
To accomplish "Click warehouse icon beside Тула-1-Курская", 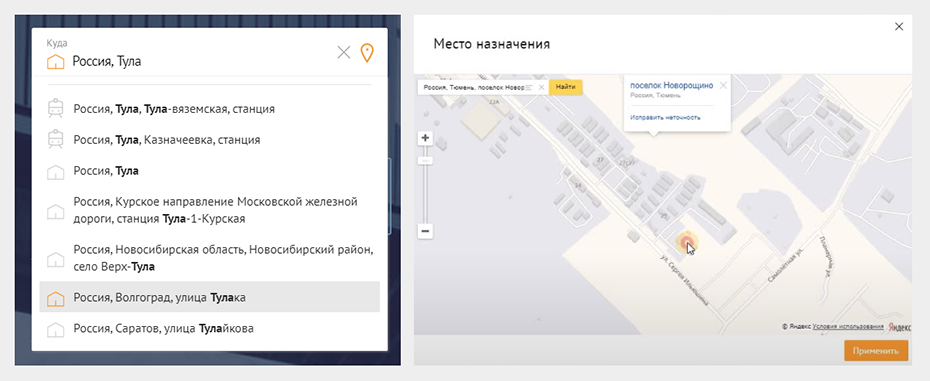I will [x=55, y=211].
